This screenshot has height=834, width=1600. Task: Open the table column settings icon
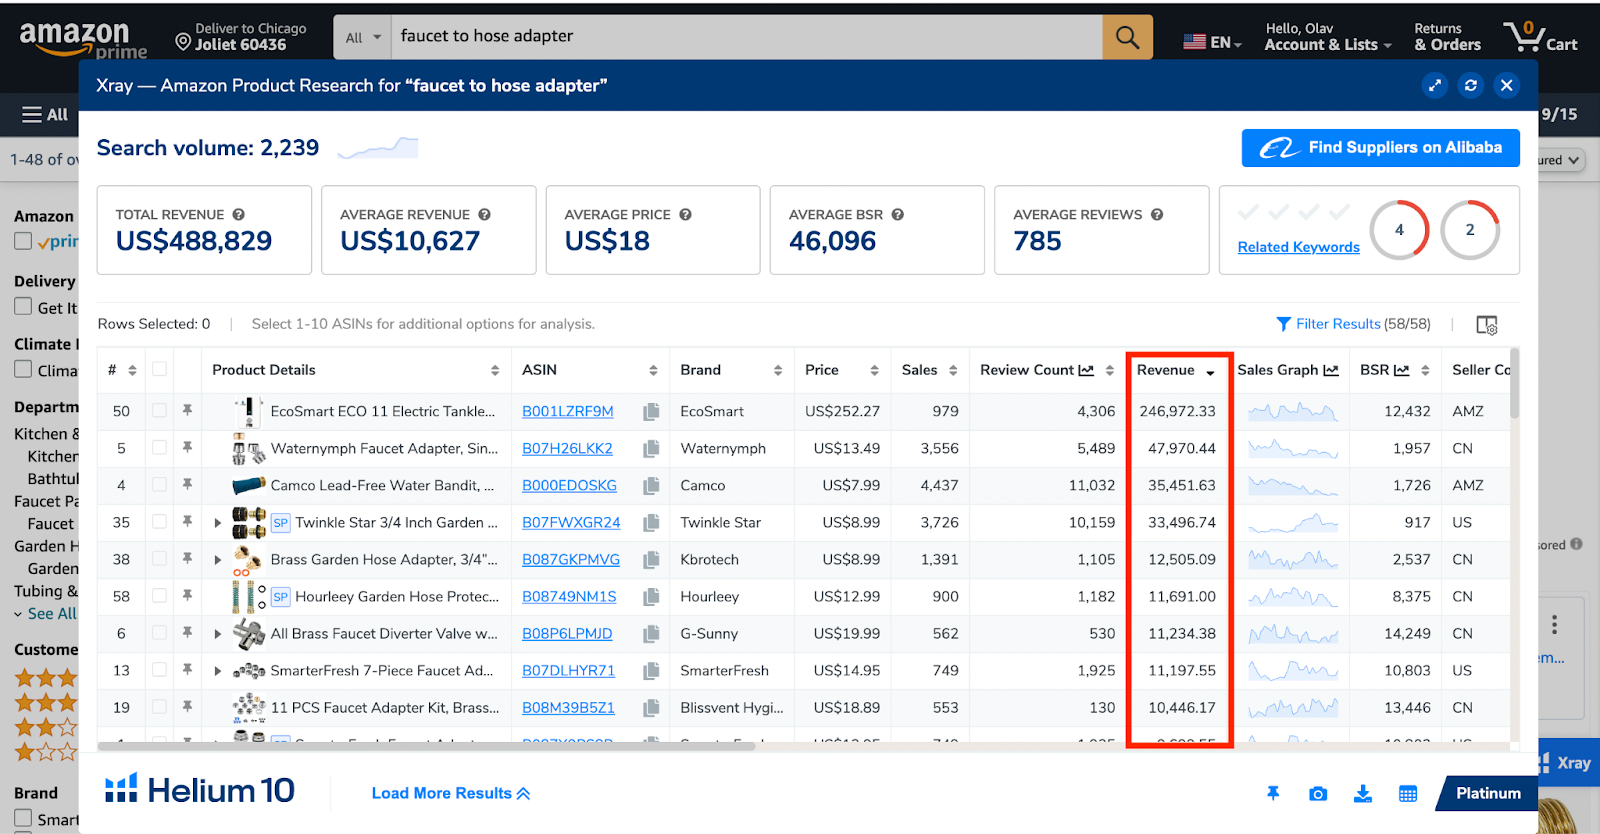pyautogui.click(x=1487, y=325)
